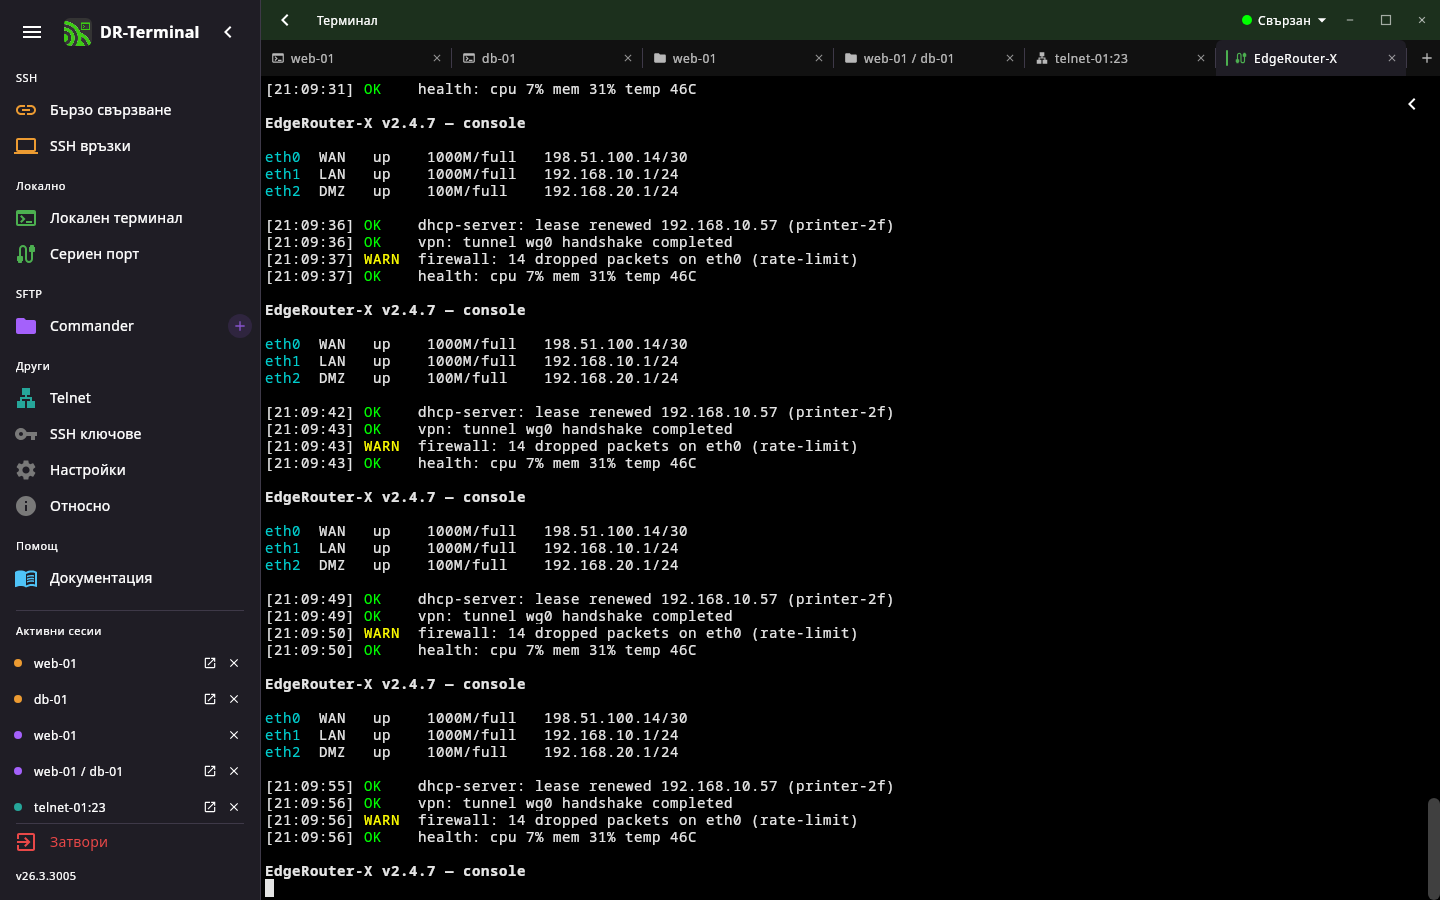Pop out db-01 session in new window
The width and height of the screenshot is (1440, 900).
click(210, 699)
